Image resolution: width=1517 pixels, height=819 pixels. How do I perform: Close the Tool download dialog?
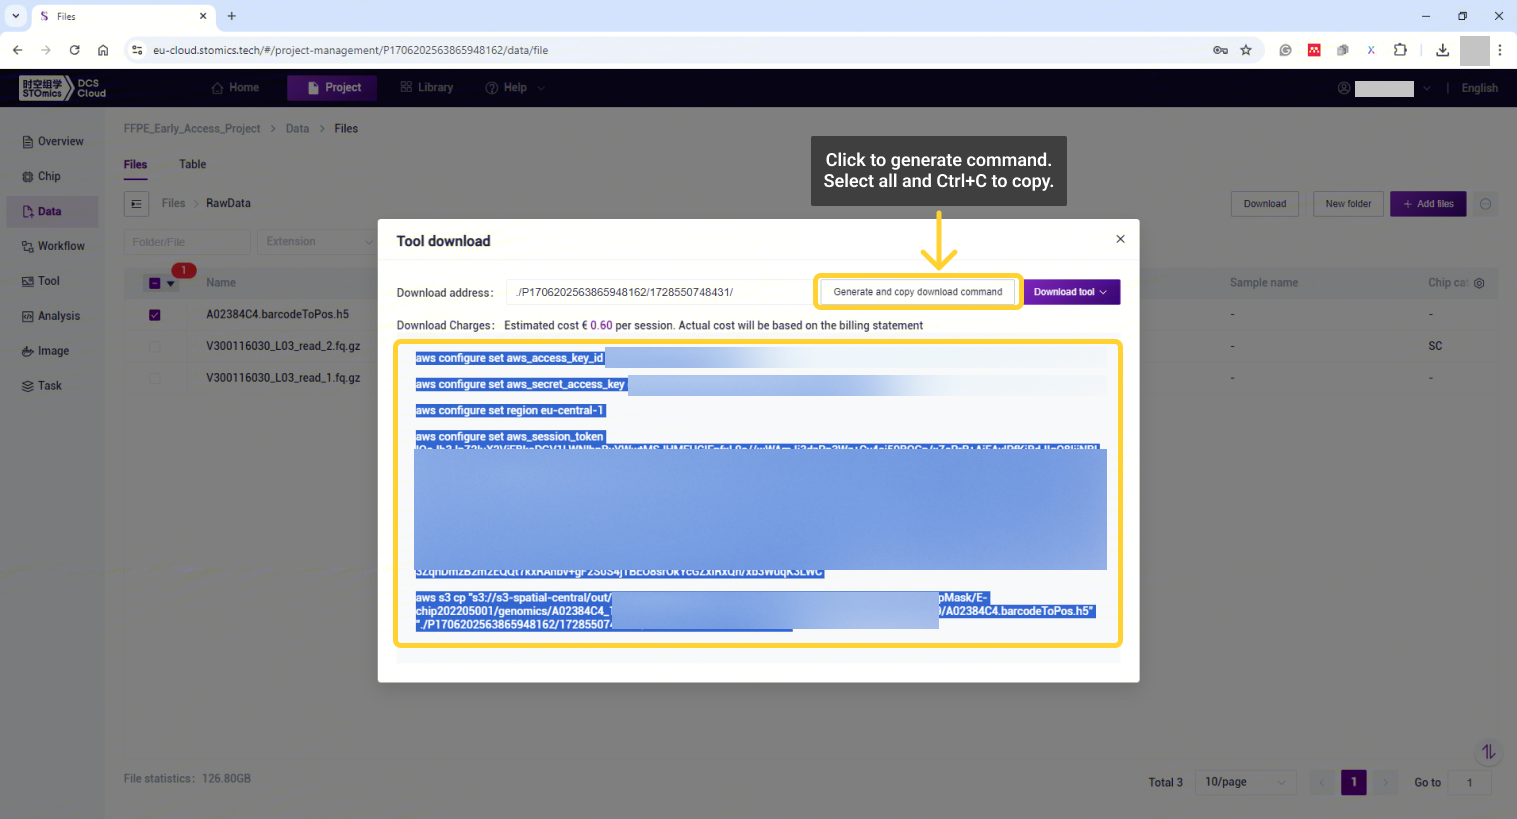click(1120, 239)
